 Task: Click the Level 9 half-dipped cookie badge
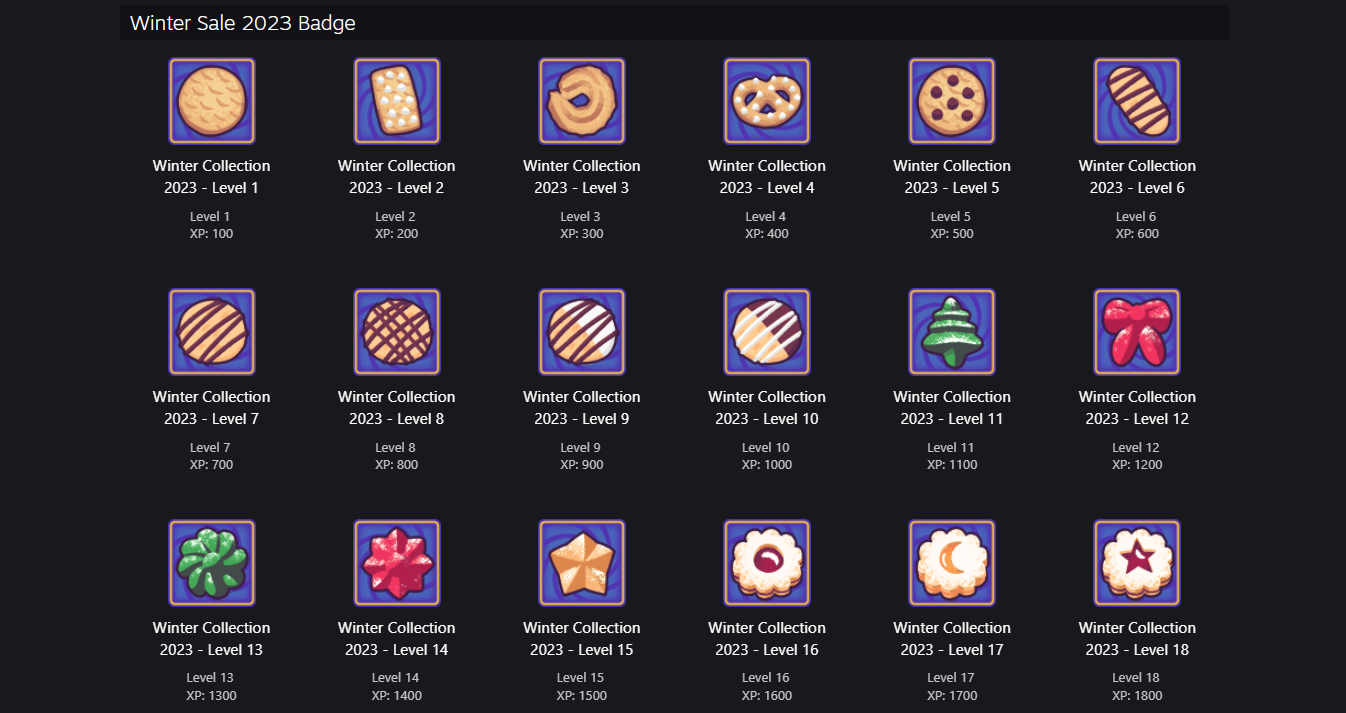tap(581, 332)
